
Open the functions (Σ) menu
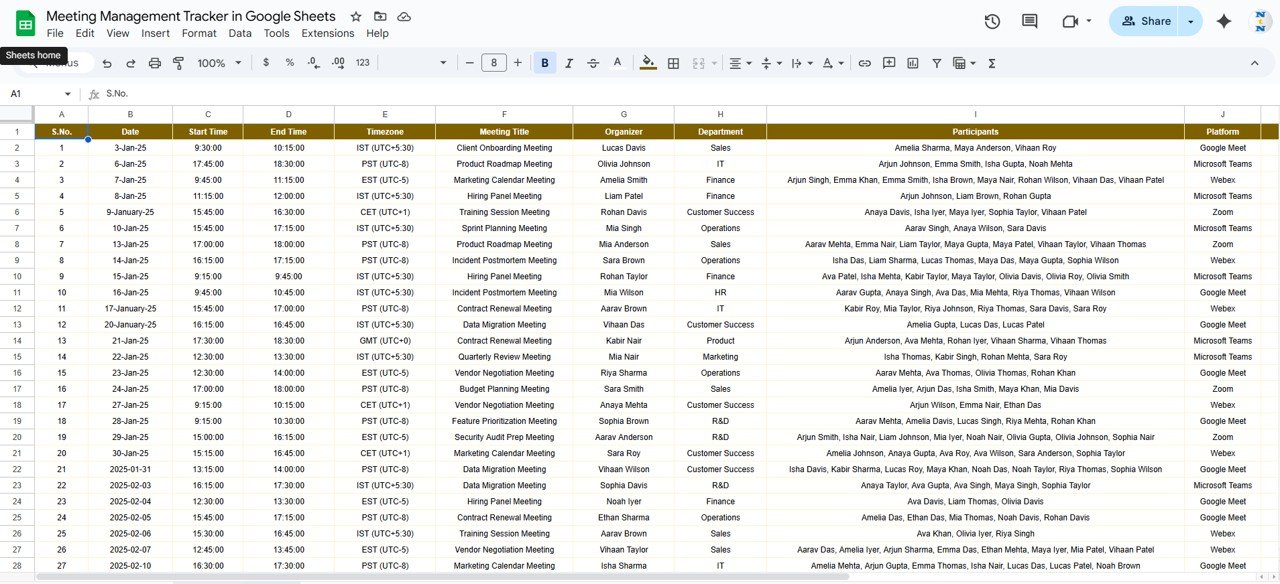click(x=991, y=62)
